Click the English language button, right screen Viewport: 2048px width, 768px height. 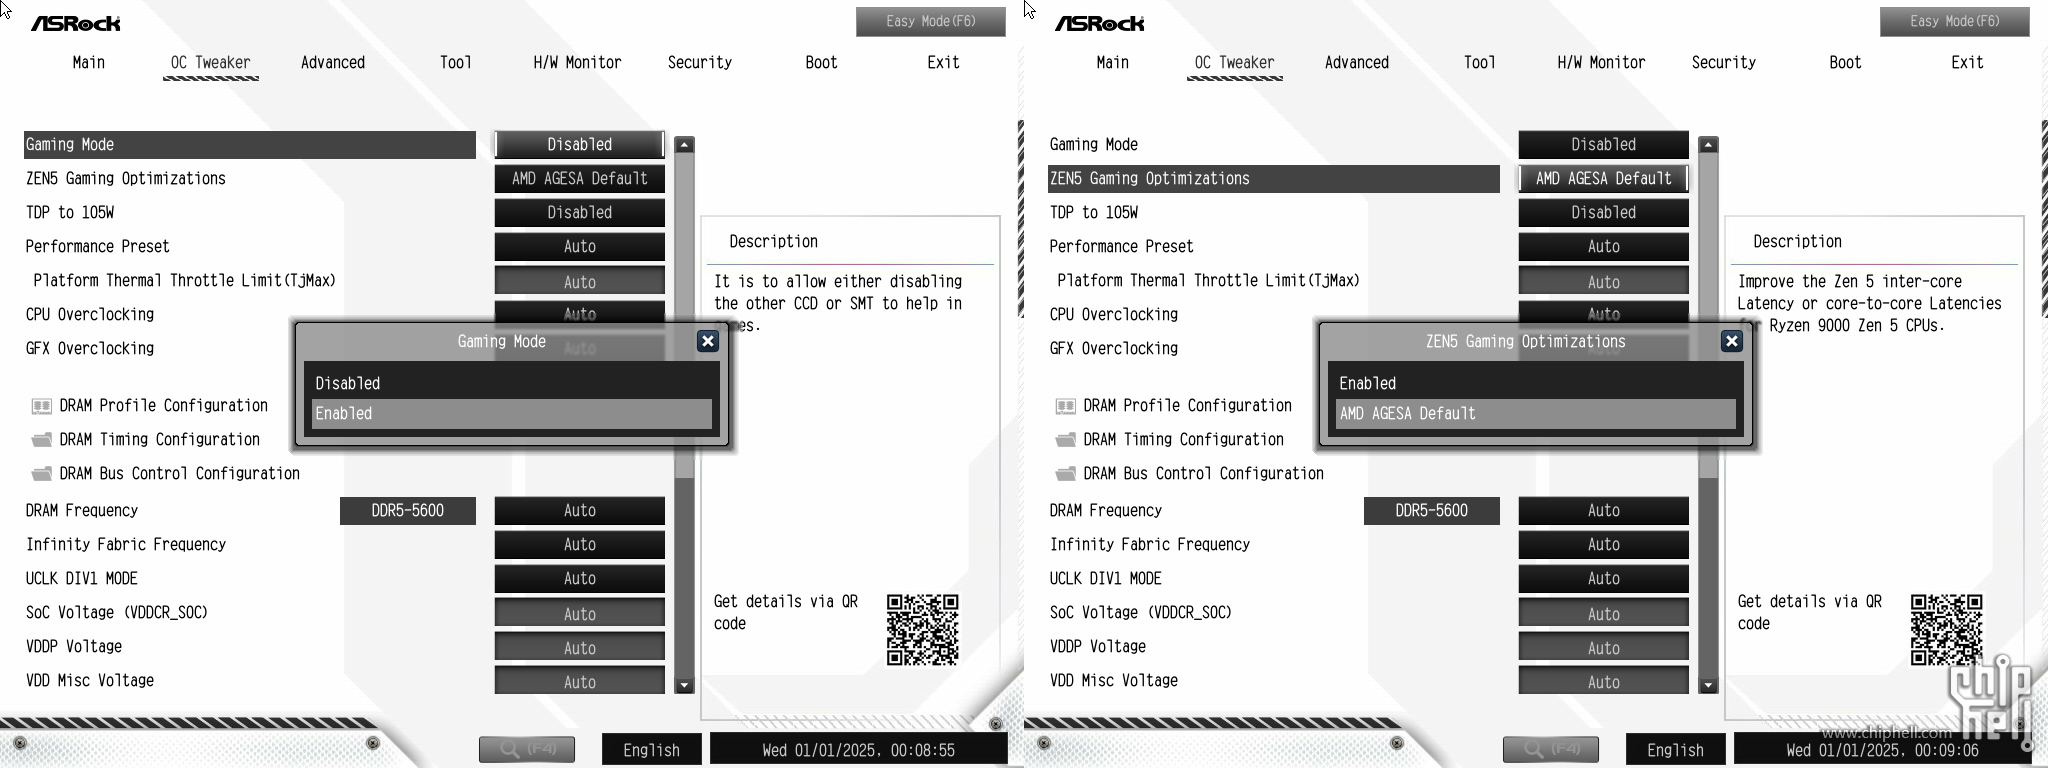[x=1676, y=750]
